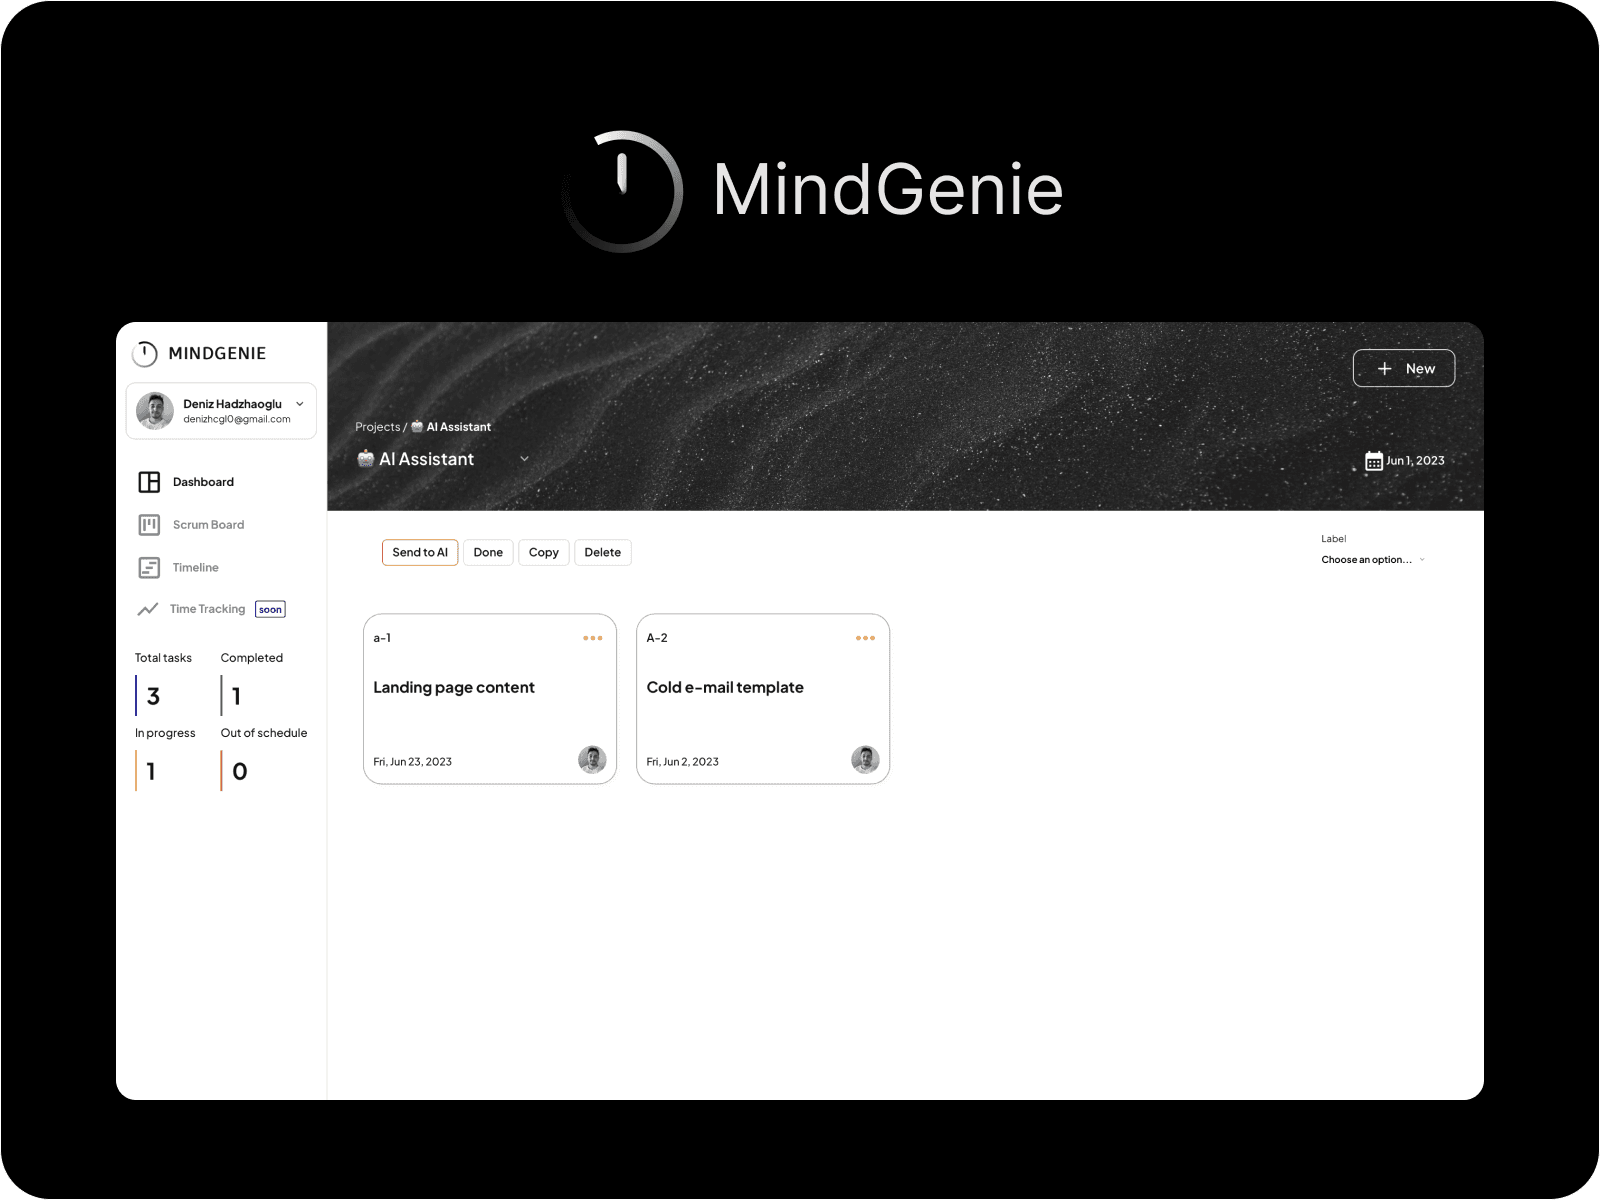Viewport: 1600px width, 1200px height.
Task: Click the "Send to AI" button
Action: (x=419, y=552)
